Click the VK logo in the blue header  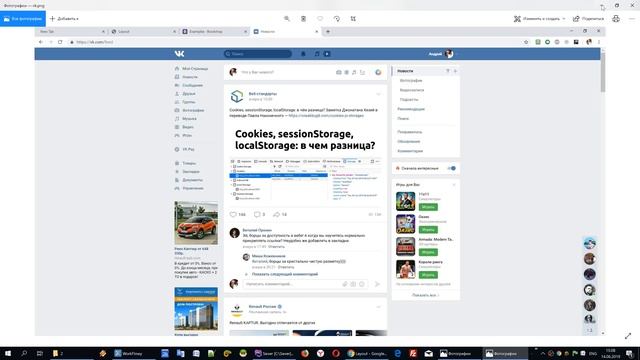179,54
